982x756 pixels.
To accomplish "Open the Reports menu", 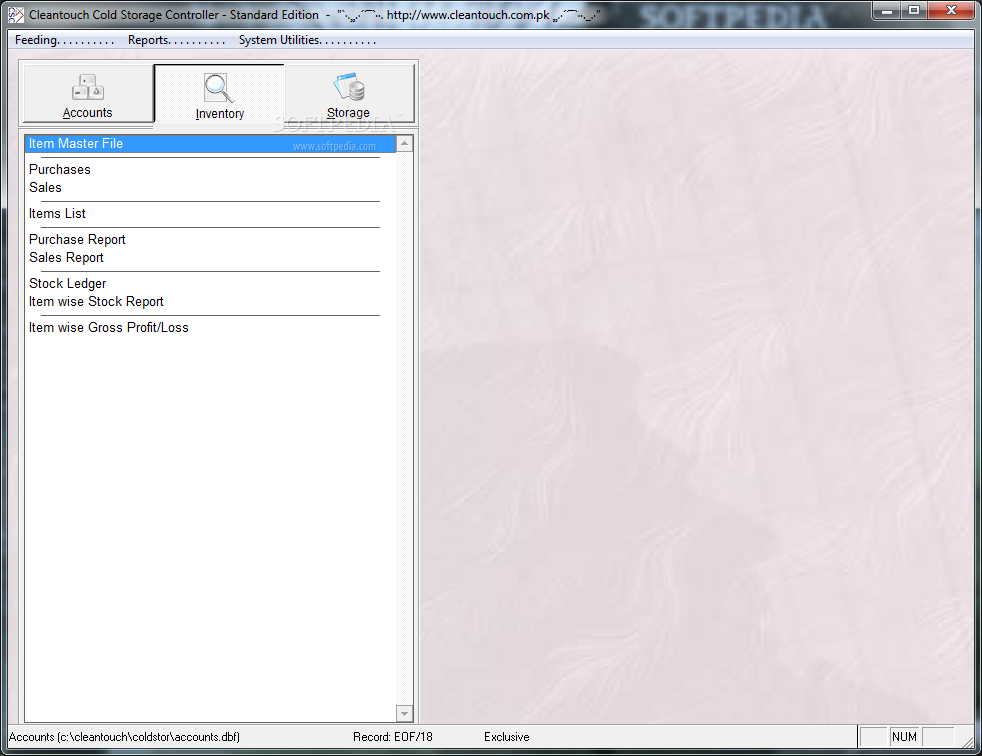I will click(176, 40).
